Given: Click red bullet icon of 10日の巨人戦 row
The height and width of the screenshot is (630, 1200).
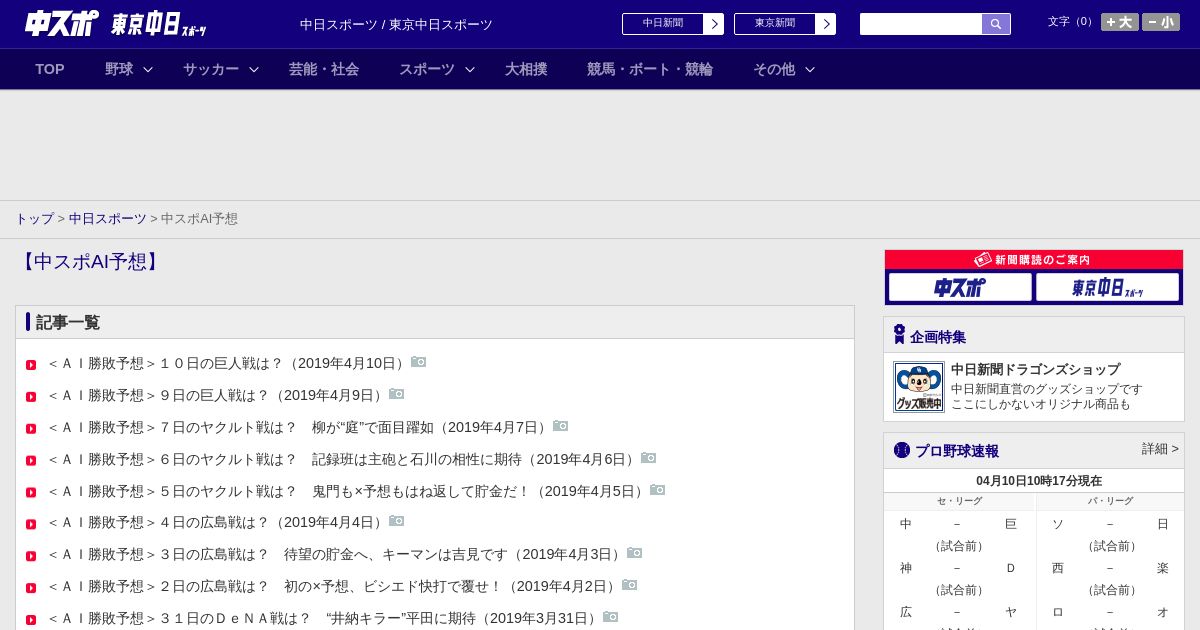Looking at the screenshot, I should 31,365.
